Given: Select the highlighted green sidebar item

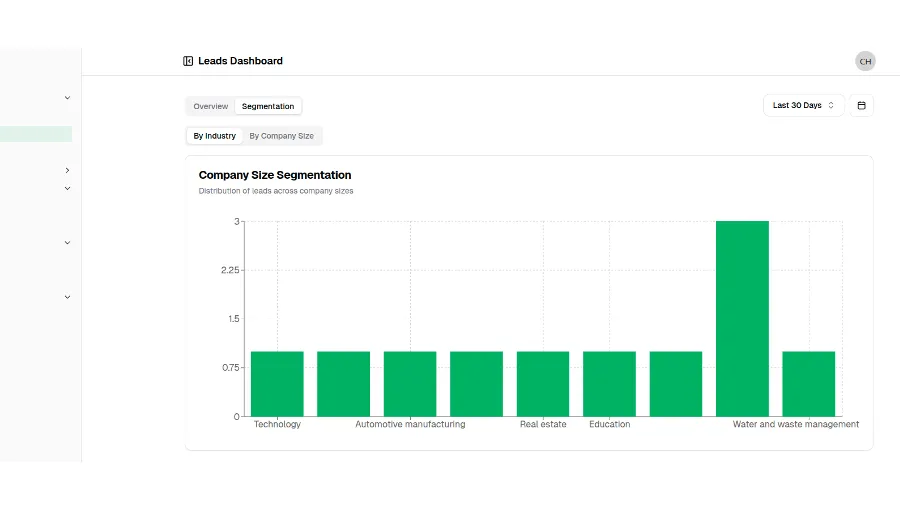Looking at the screenshot, I should [36, 134].
